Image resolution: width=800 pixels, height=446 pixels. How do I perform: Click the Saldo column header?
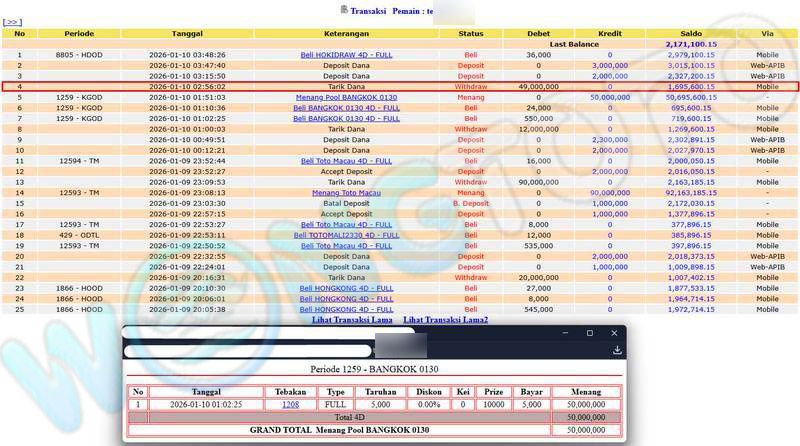click(690, 33)
